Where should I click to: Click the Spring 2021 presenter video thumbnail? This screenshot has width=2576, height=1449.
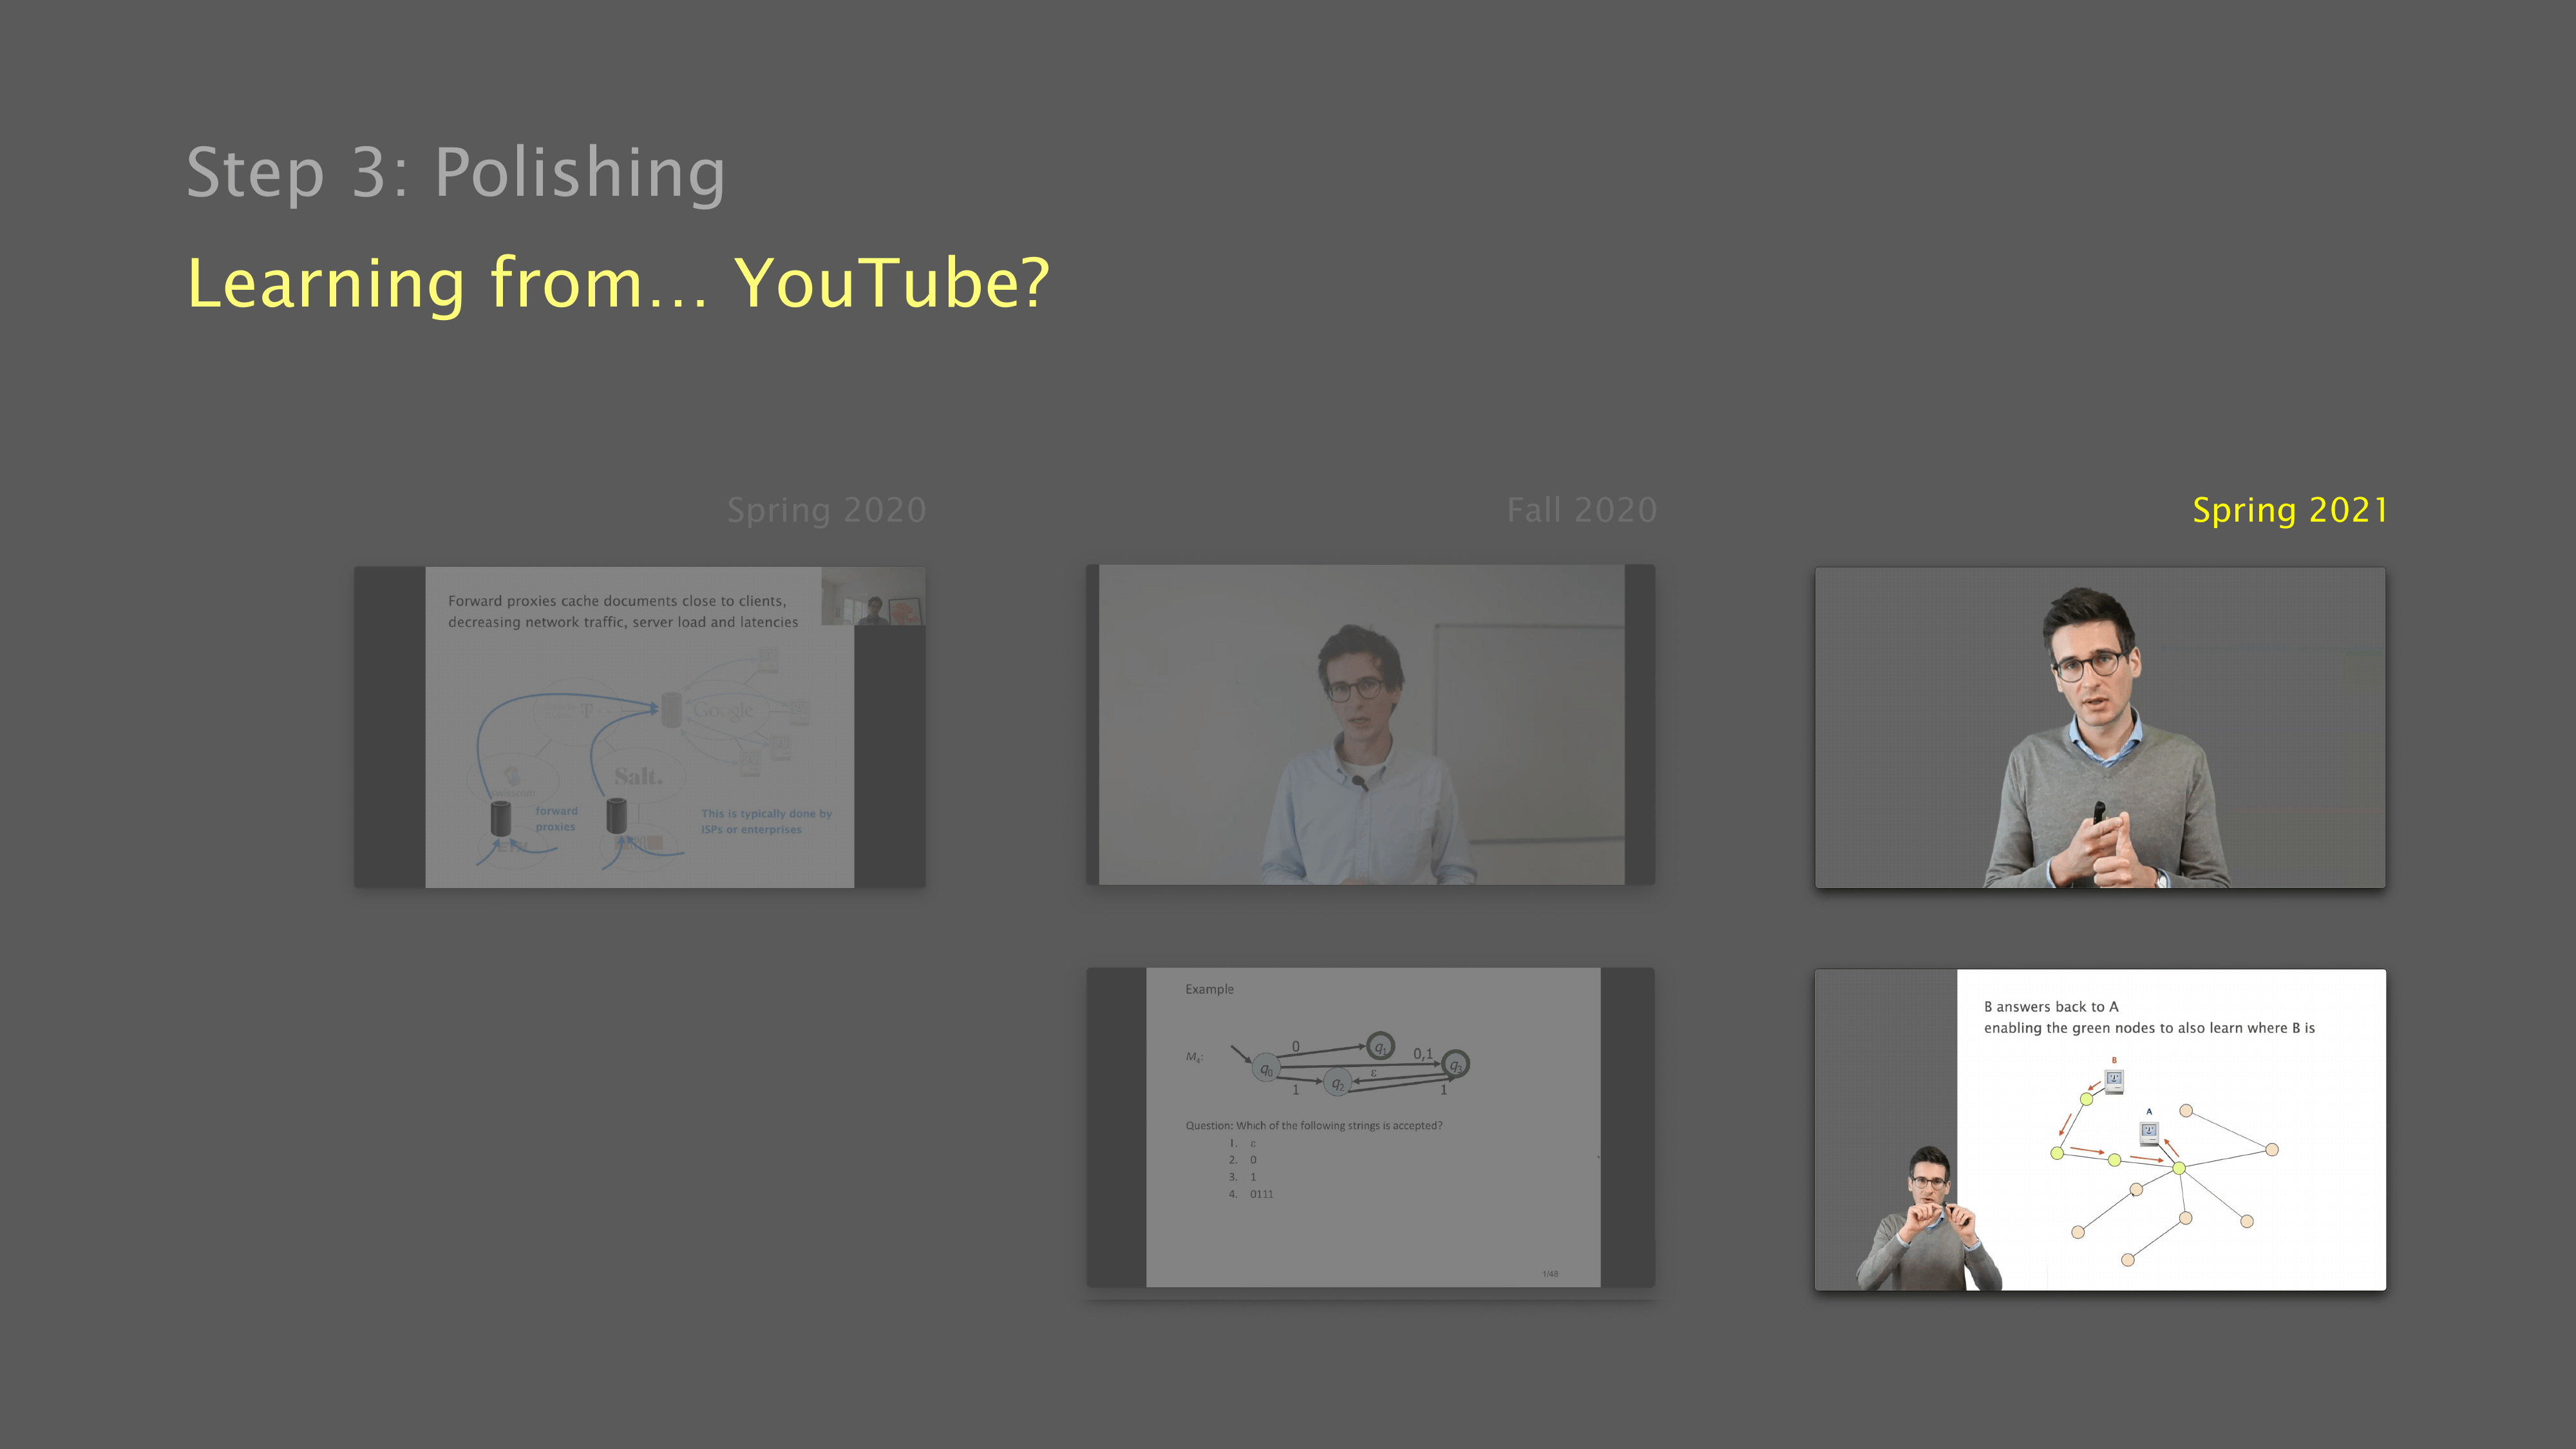(x=2100, y=727)
